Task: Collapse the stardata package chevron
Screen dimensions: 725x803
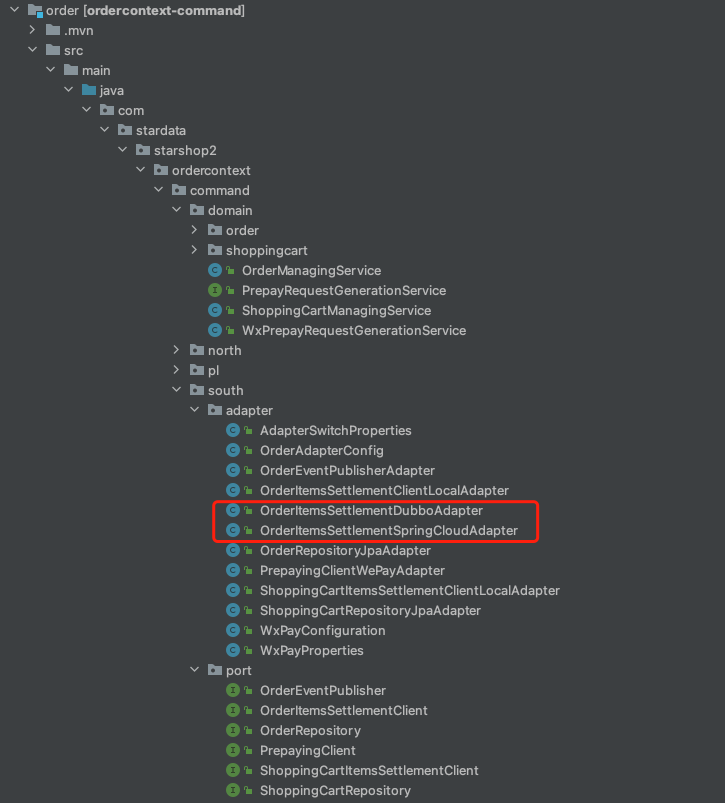Action: (x=104, y=130)
